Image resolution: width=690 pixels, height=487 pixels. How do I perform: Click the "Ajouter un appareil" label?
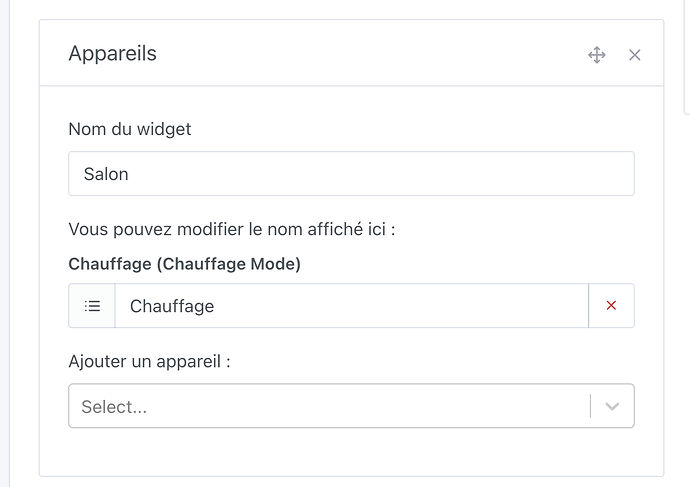[x=149, y=361]
